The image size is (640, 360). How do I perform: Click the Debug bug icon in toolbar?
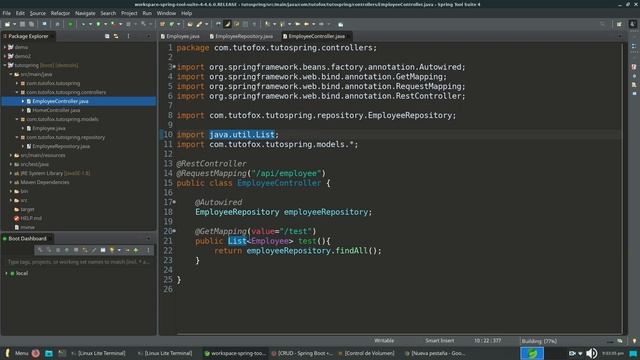83,24
